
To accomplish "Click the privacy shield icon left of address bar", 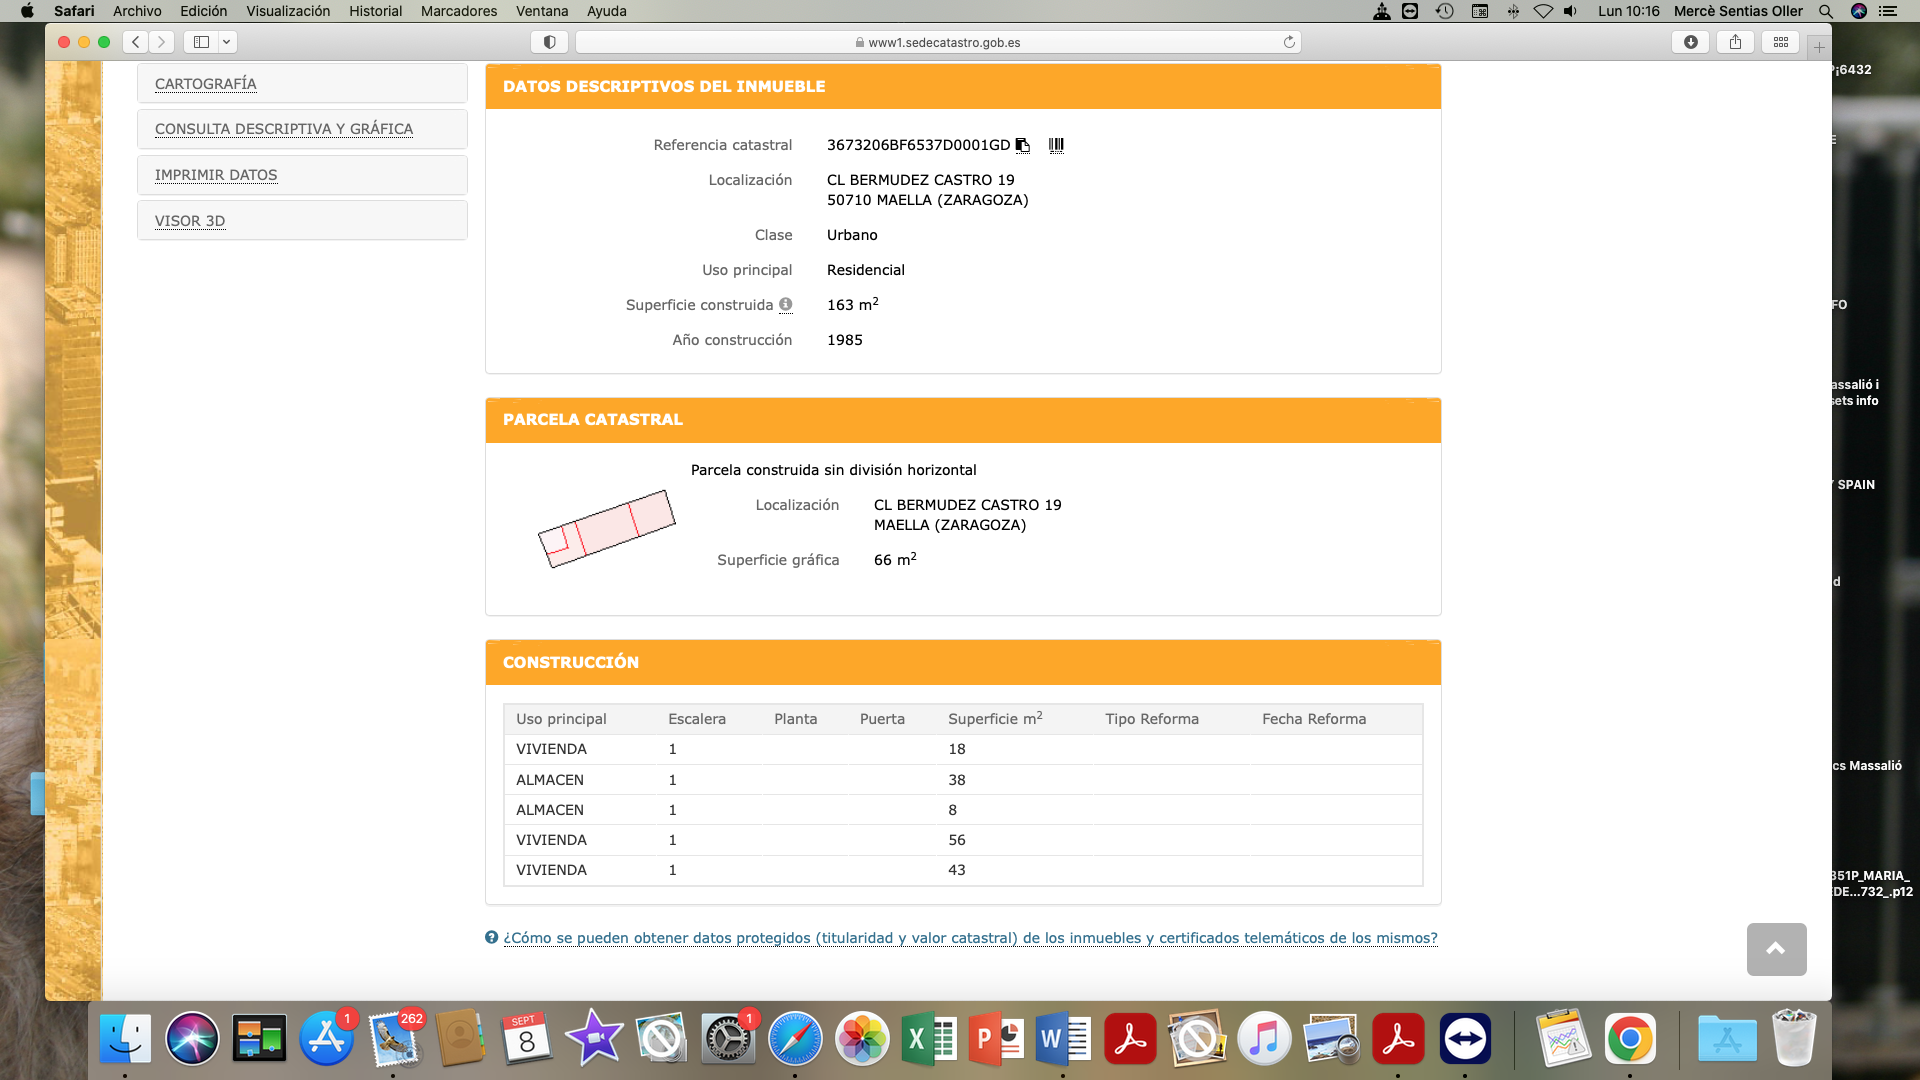I will click(549, 42).
